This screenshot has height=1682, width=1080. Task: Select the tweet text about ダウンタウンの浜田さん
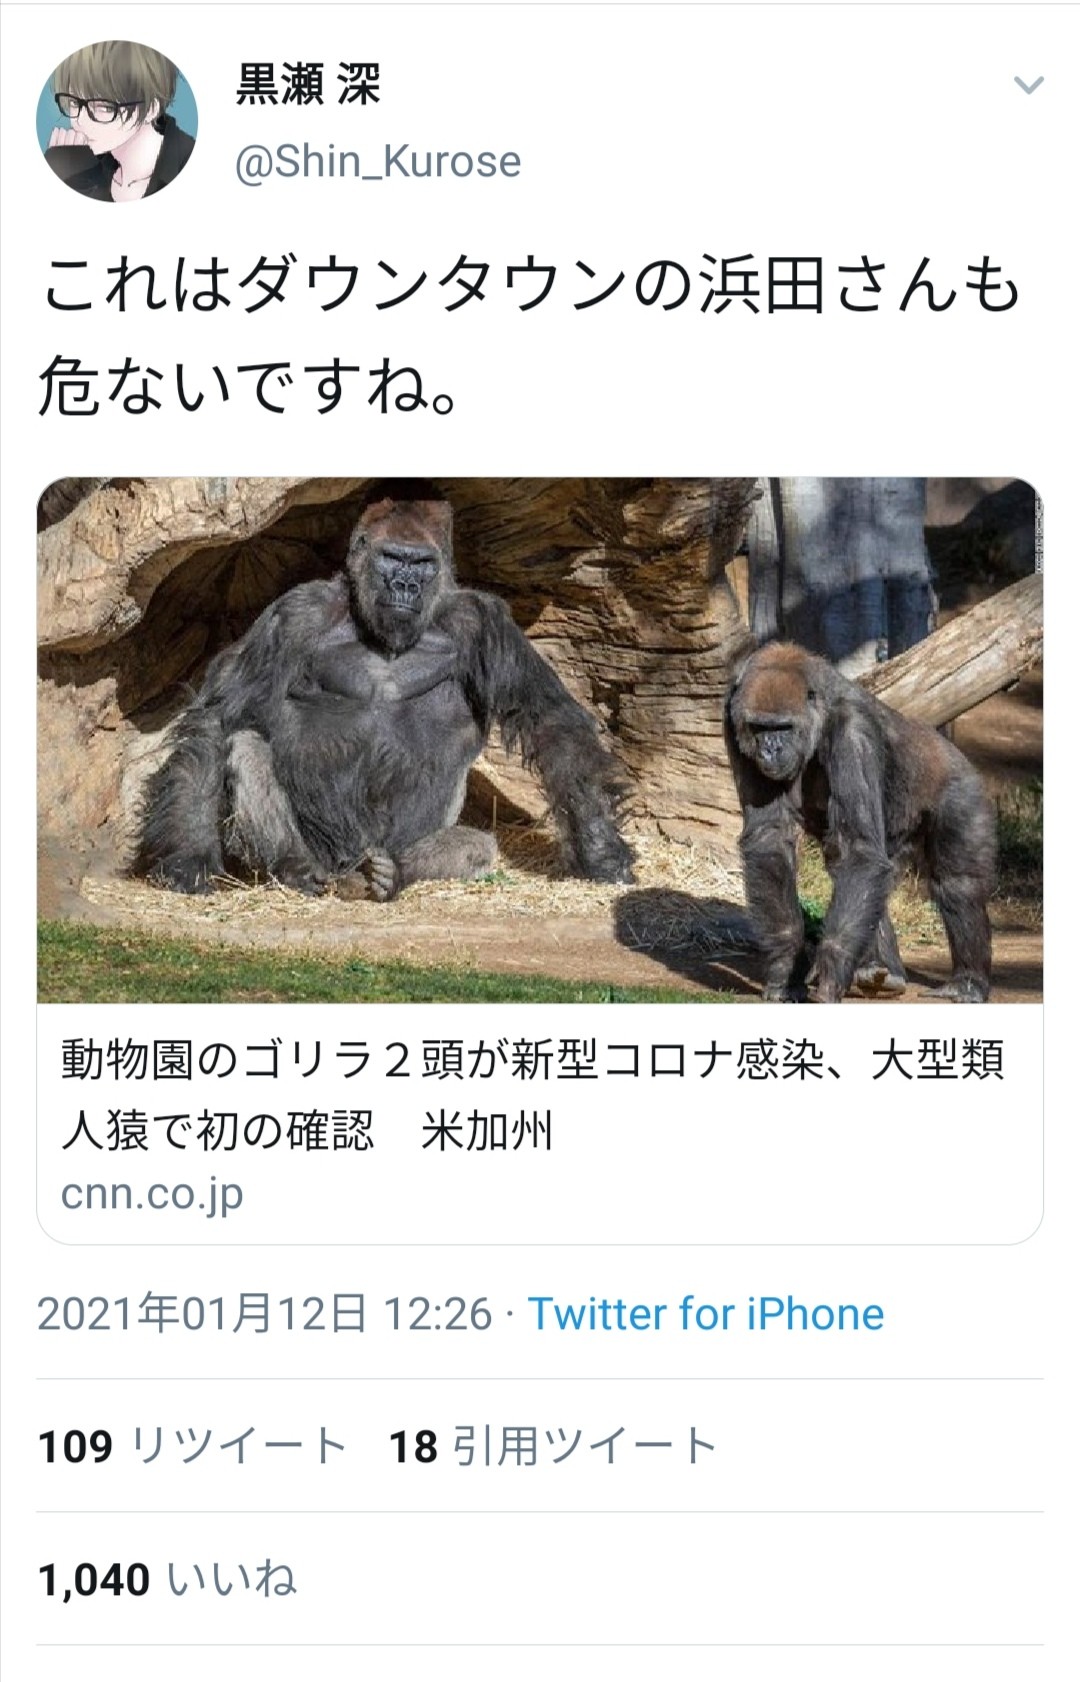[530, 336]
